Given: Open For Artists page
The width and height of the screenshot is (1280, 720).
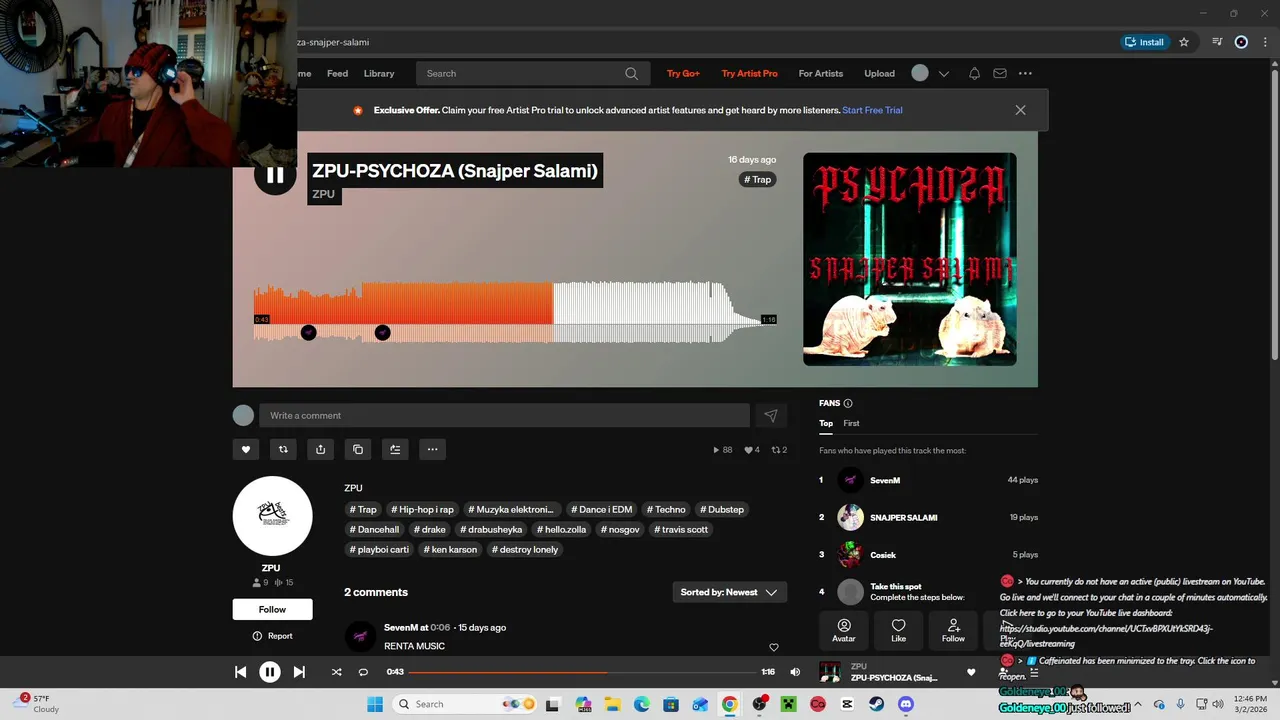Looking at the screenshot, I should click(821, 73).
